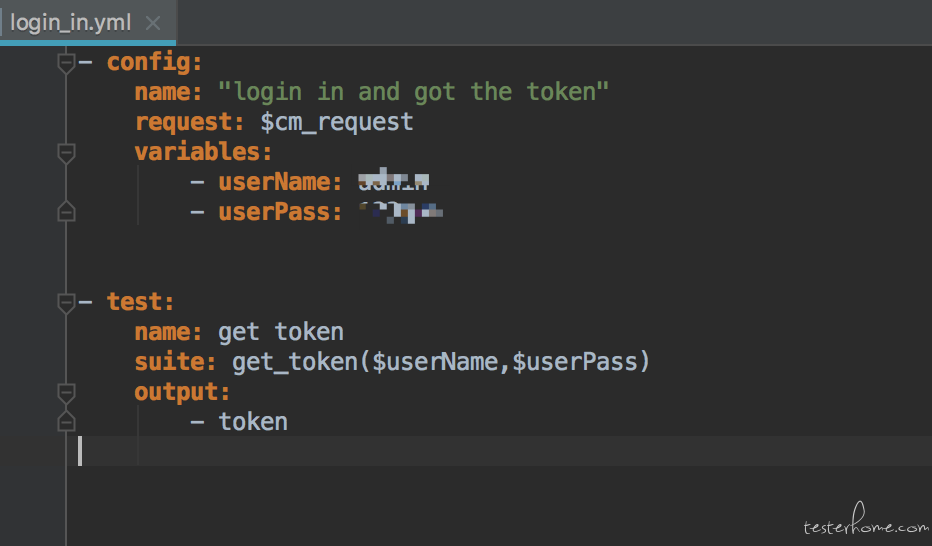Click the variables key text

click(x=203, y=152)
